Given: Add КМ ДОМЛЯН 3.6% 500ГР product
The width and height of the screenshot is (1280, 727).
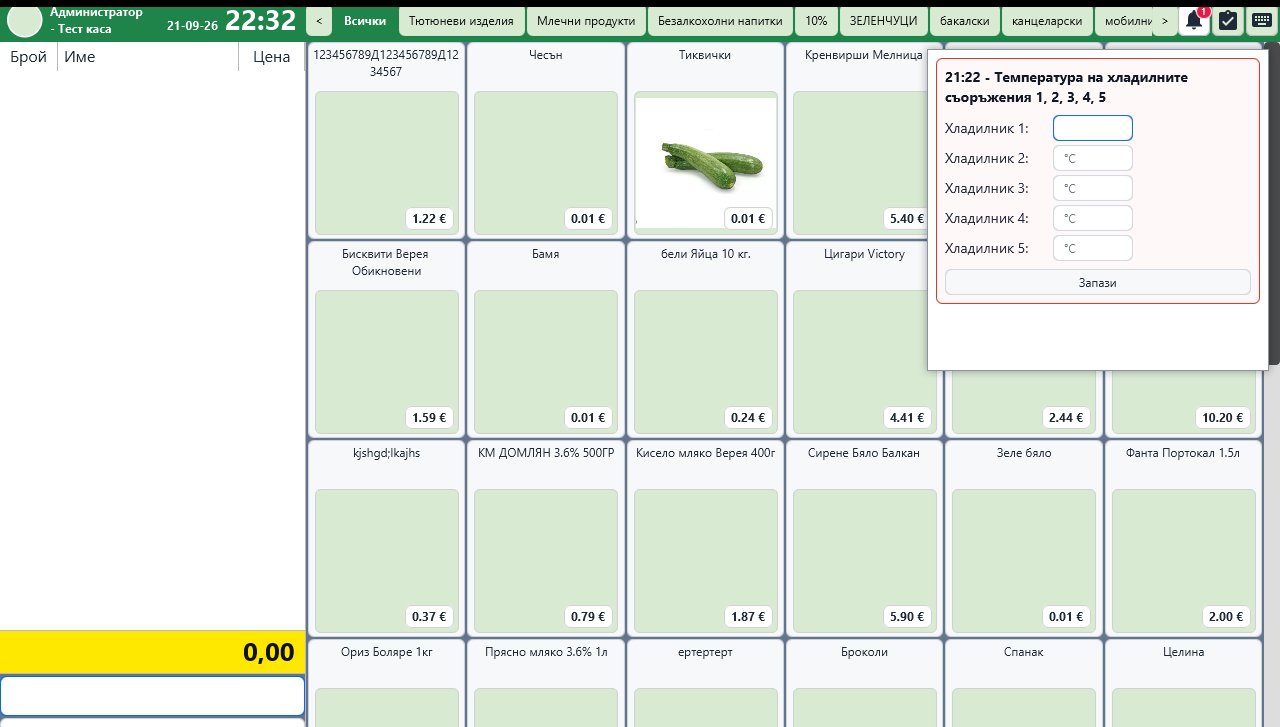Looking at the screenshot, I should click(x=546, y=538).
